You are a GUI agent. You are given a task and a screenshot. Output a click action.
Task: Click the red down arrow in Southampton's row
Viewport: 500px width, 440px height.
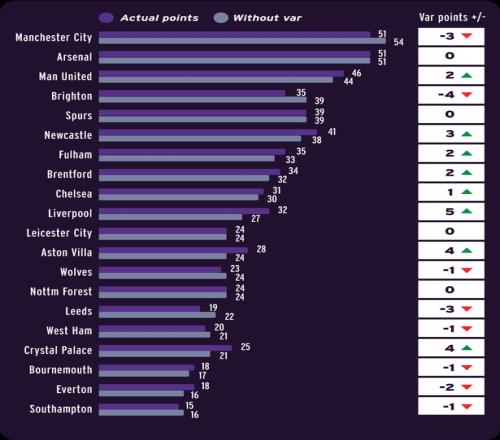click(467, 407)
